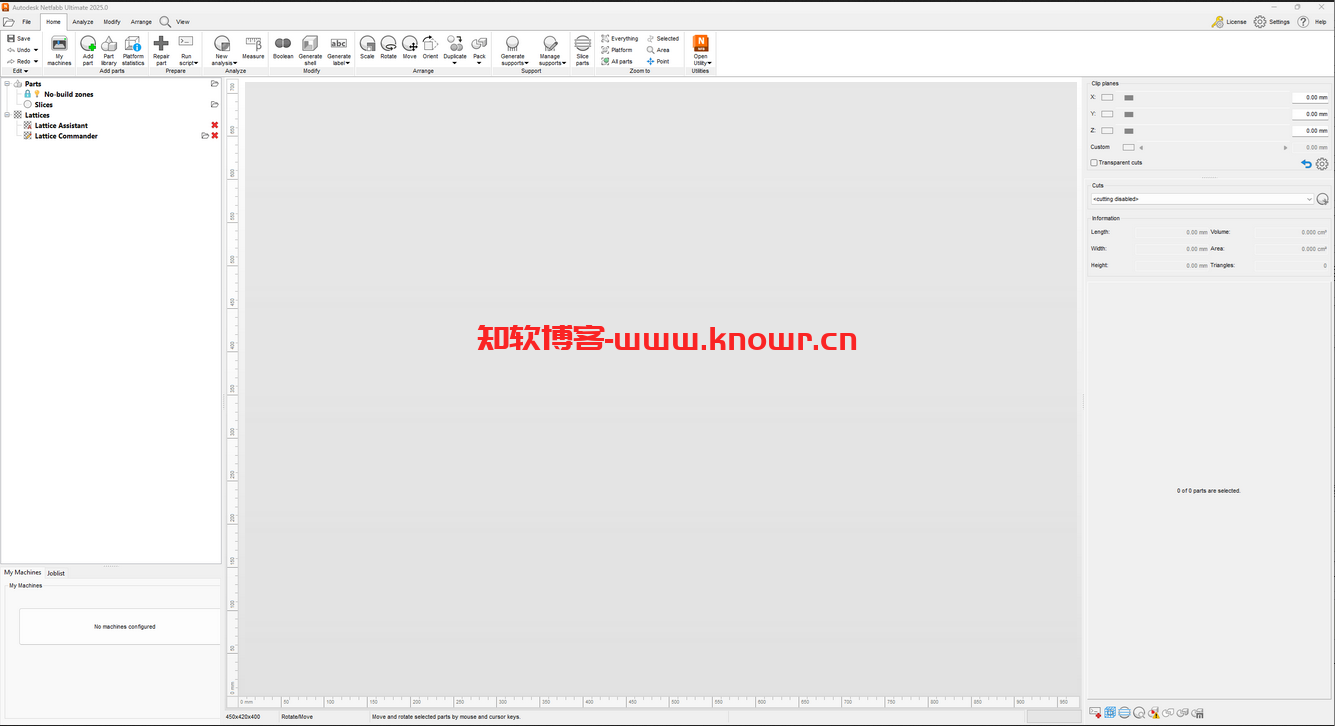Open the Part library
This screenshot has width=1335, height=726.
pyautogui.click(x=109, y=50)
